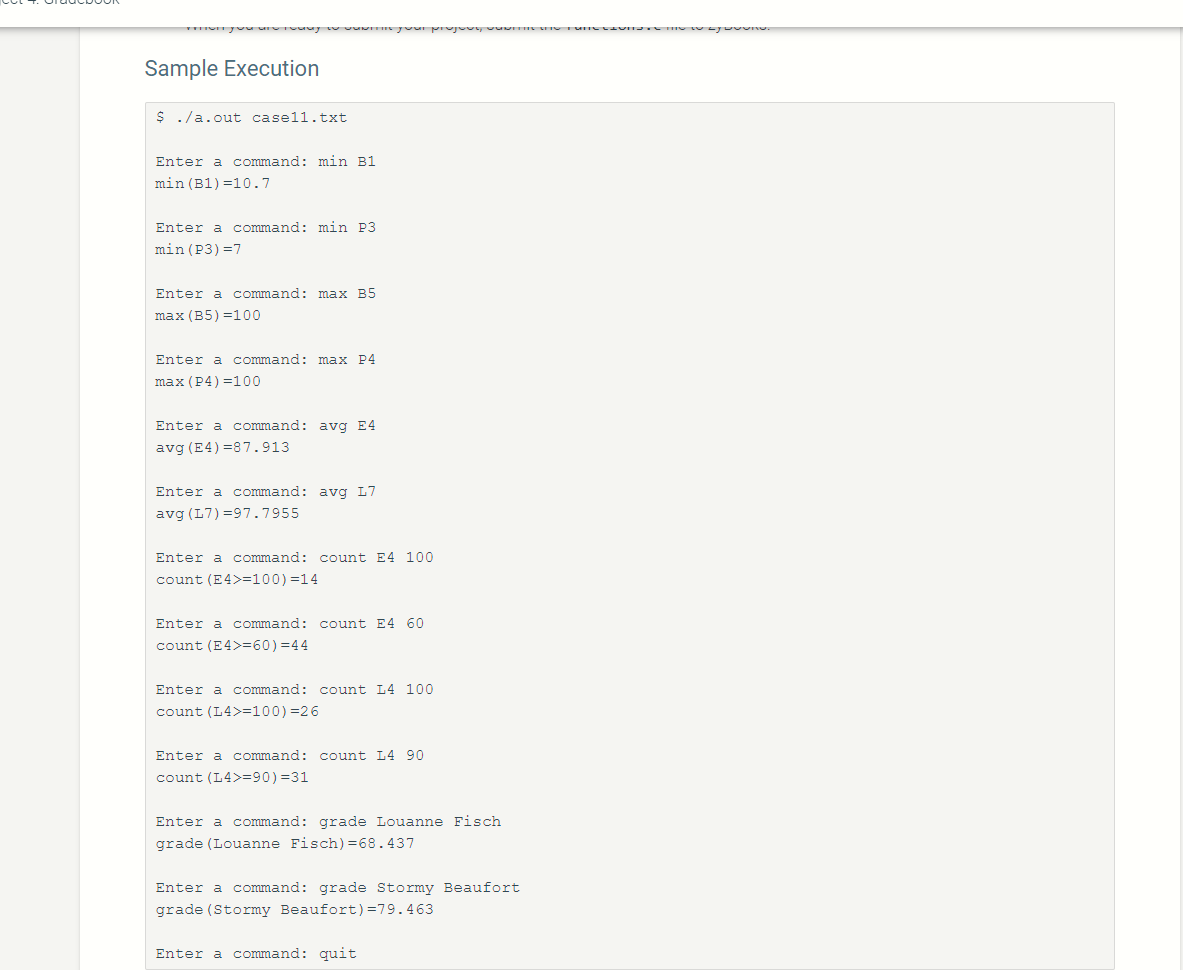Image resolution: width=1183 pixels, height=970 pixels.
Task: Click the 'Enter a command: min P3' line
Action: (x=266, y=228)
